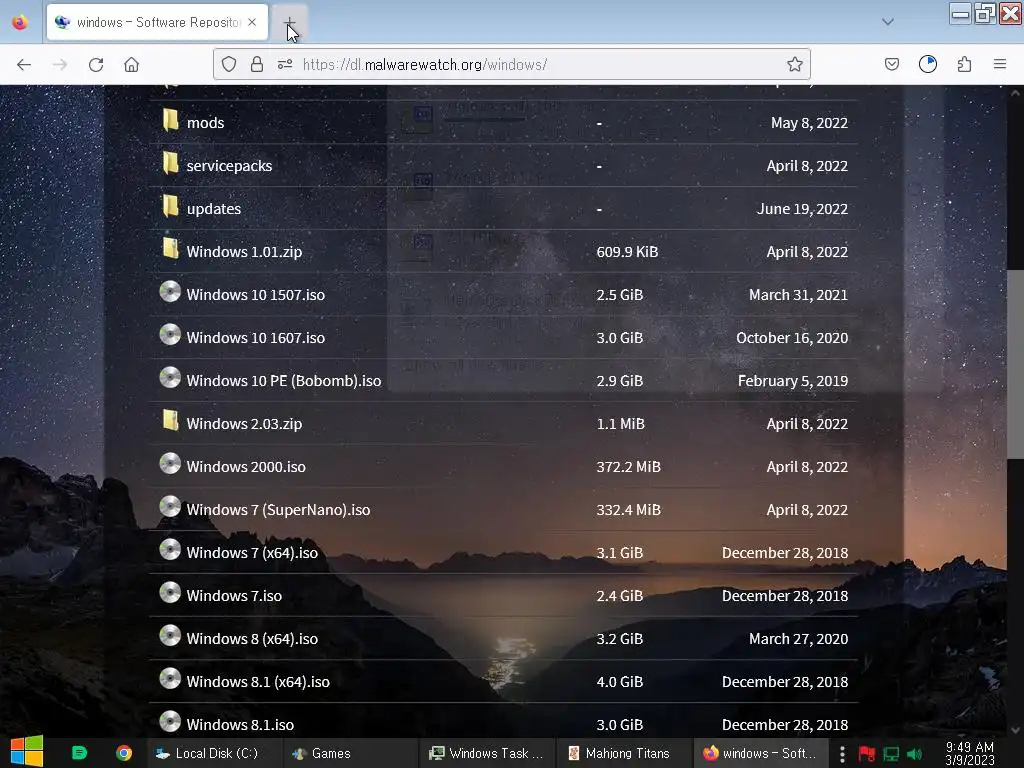Download Windows 2.03.zip
The height and width of the screenshot is (768, 1024).
pyautogui.click(x=244, y=424)
